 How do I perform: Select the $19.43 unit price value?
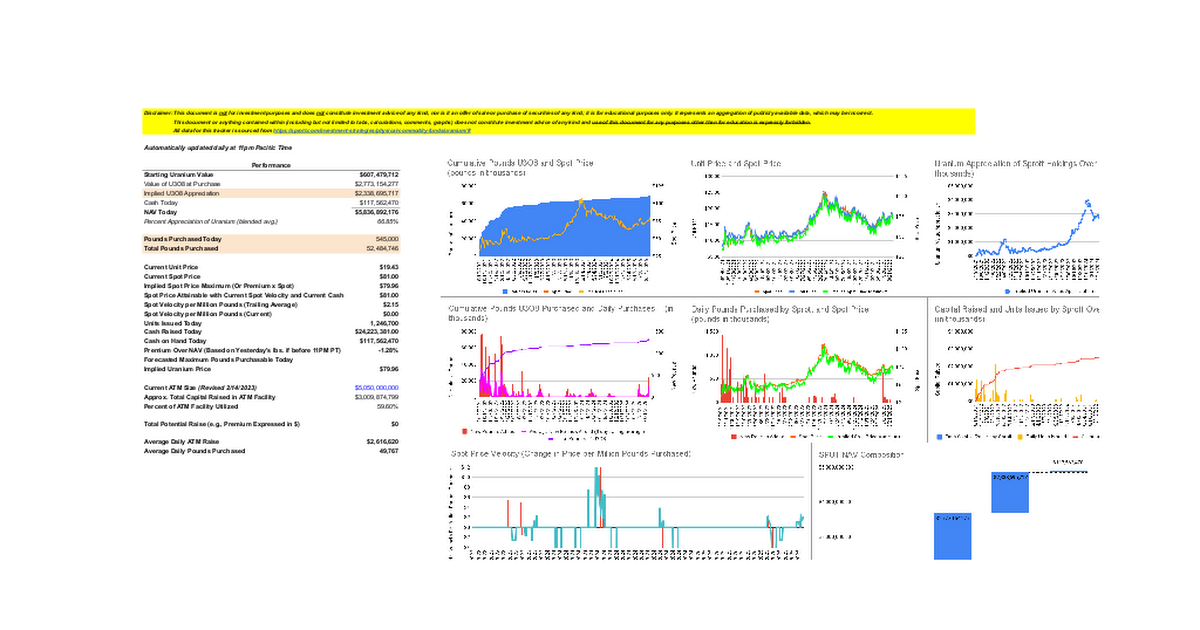(390, 268)
